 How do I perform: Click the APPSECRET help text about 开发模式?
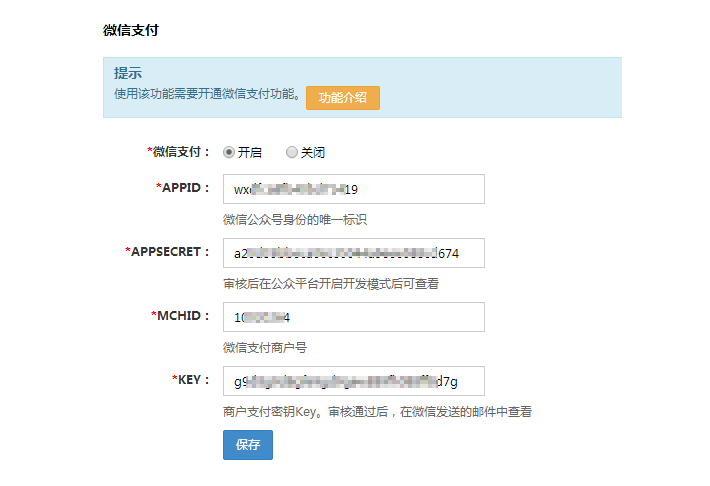[330, 283]
